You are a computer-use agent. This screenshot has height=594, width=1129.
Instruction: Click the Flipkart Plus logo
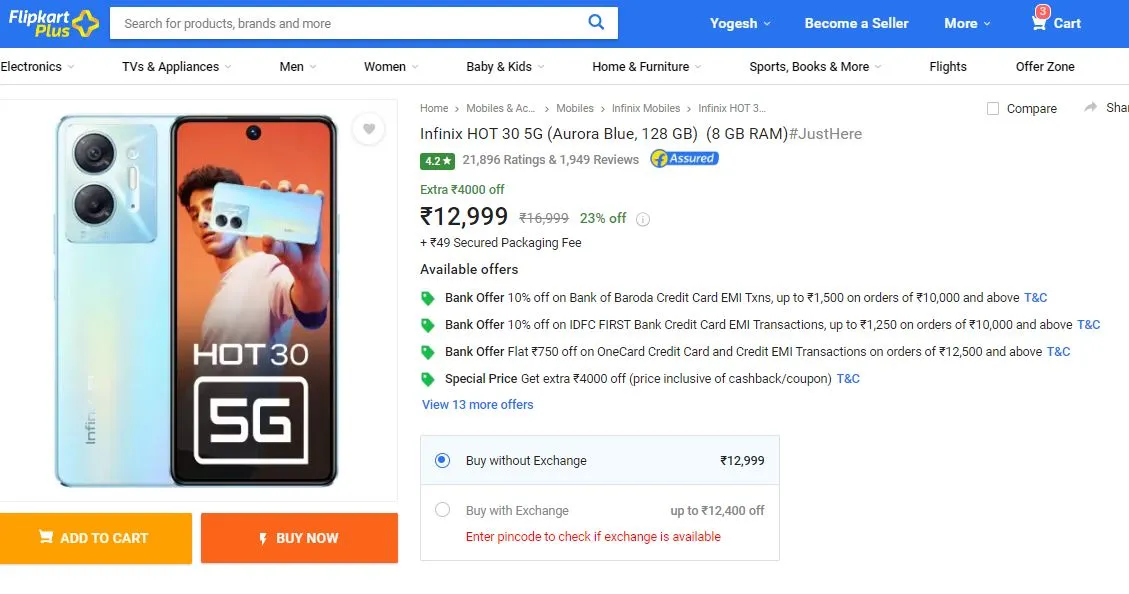pyautogui.click(x=53, y=23)
